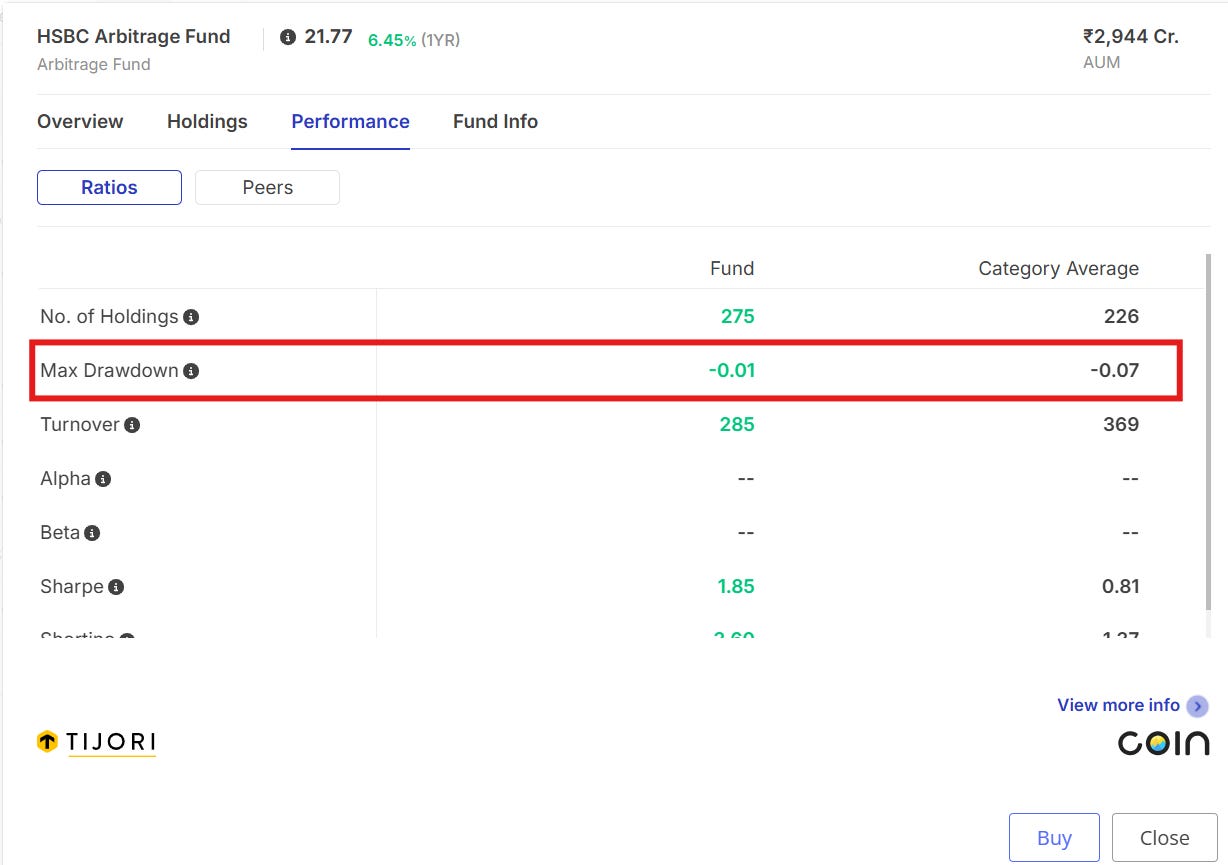Open the Overview tab
1228x865 pixels.
coord(80,122)
